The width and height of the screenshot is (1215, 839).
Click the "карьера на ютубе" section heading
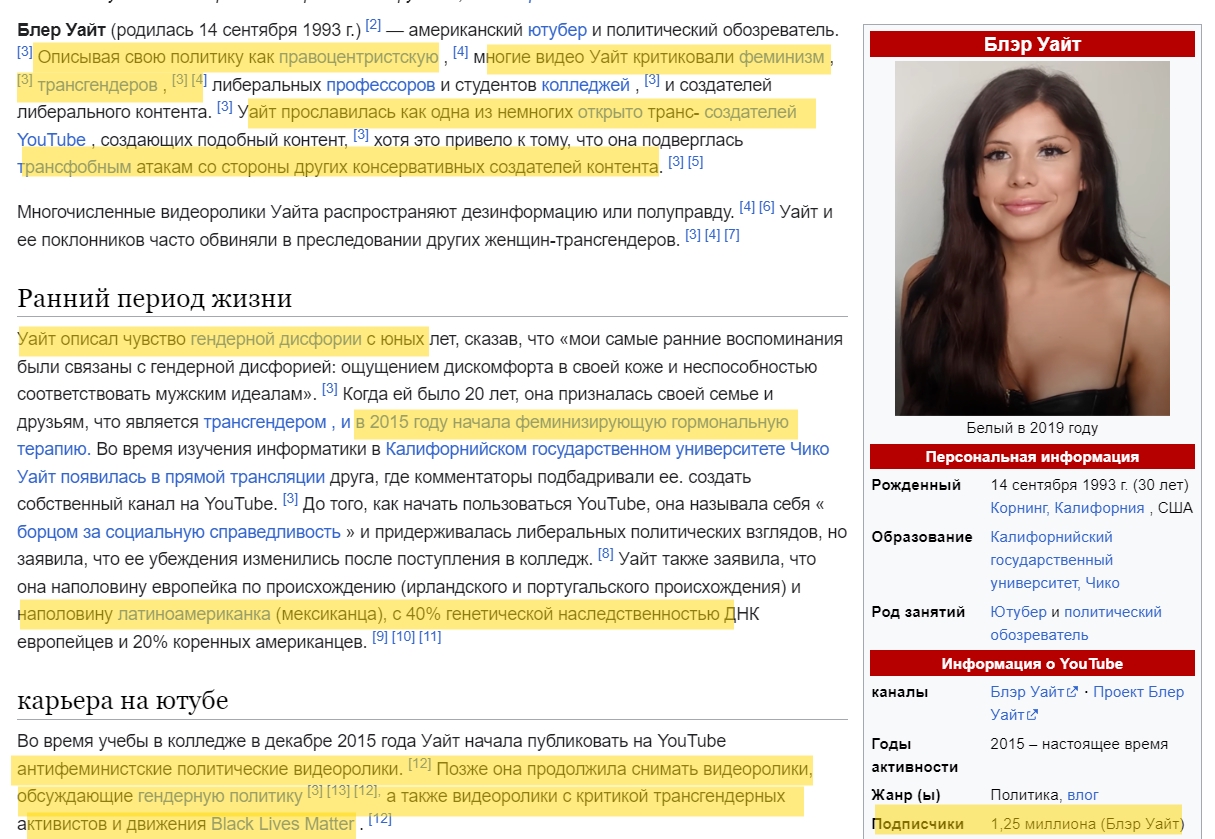123,701
